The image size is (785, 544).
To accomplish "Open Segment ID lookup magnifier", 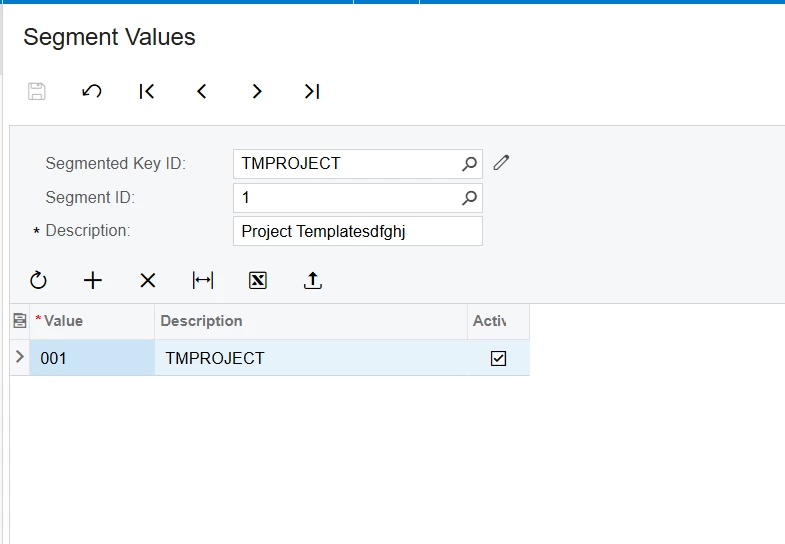I will click(x=469, y=198).
